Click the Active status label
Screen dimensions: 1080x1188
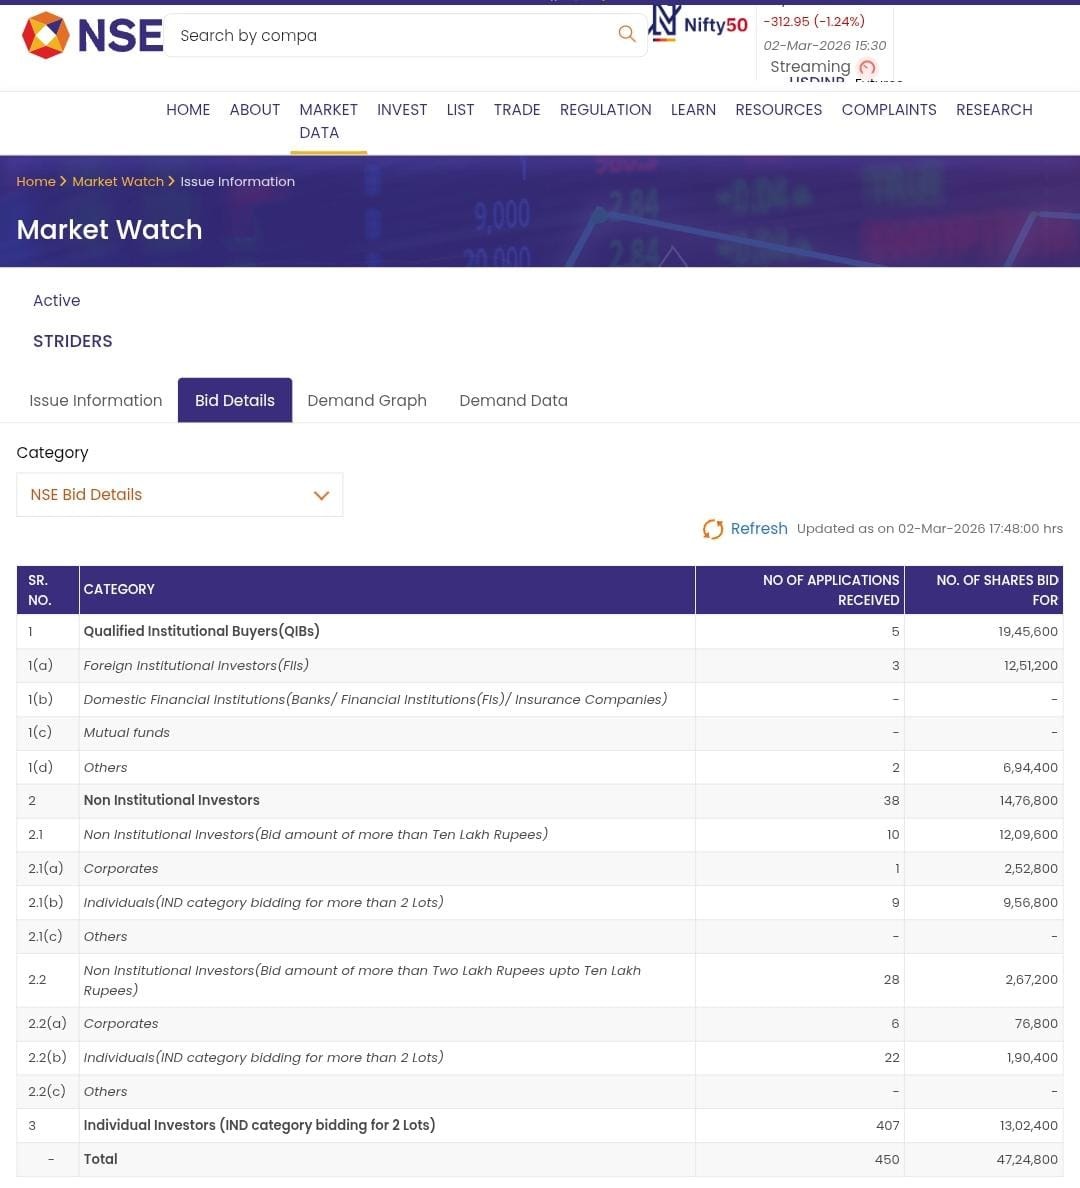(x=57, y=301)
